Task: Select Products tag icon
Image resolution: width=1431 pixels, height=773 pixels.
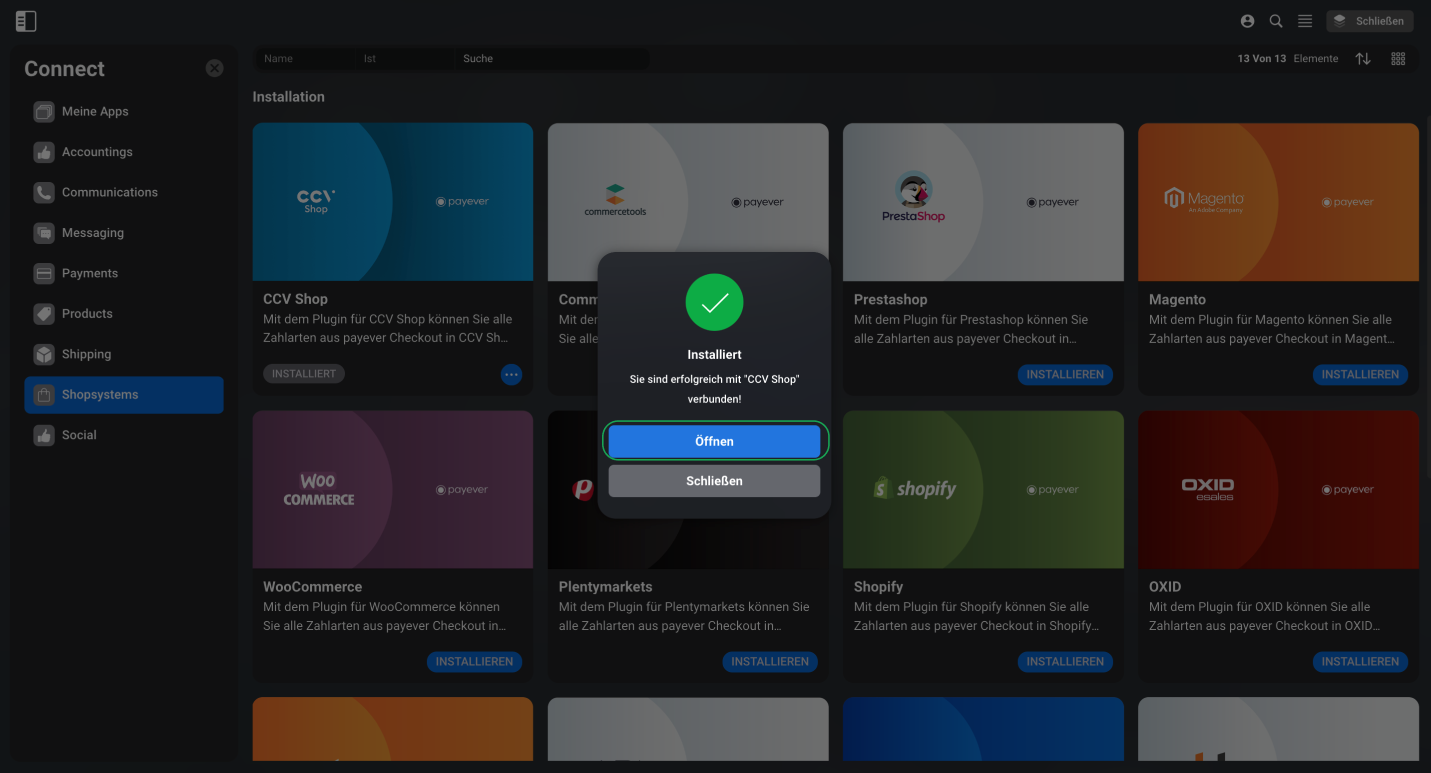Action: click(x=43, y=314)
